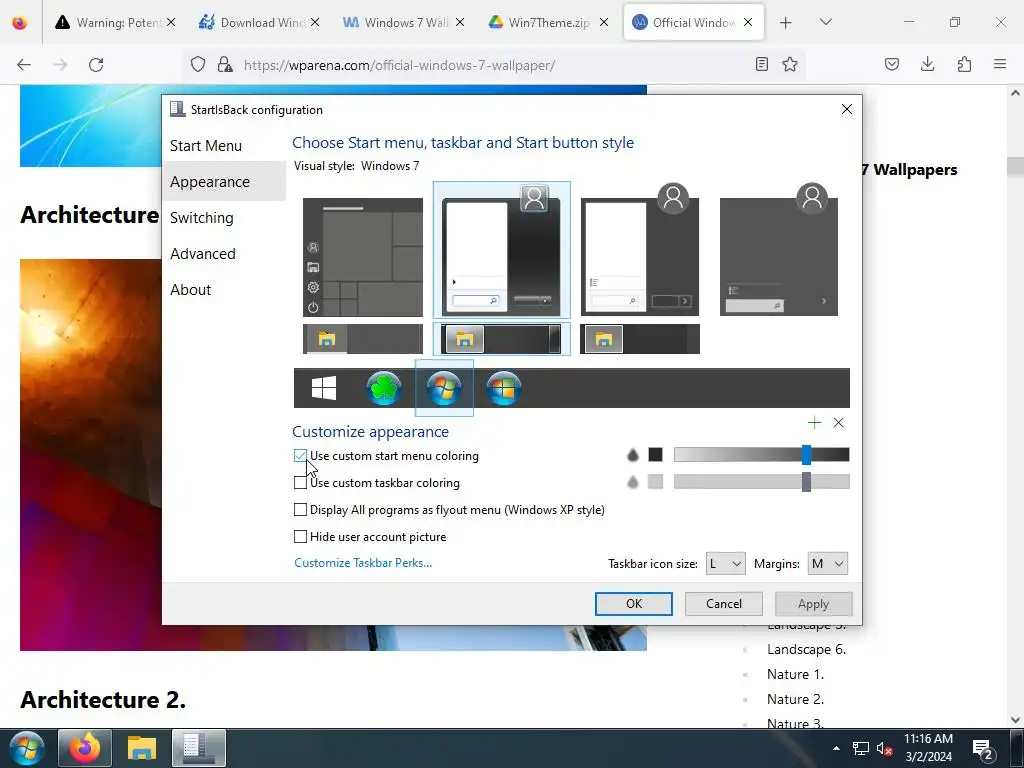The height and width of the screenshot is (768, 1024).
Task: Open site tracking protection shield icon
Action: 198,64
